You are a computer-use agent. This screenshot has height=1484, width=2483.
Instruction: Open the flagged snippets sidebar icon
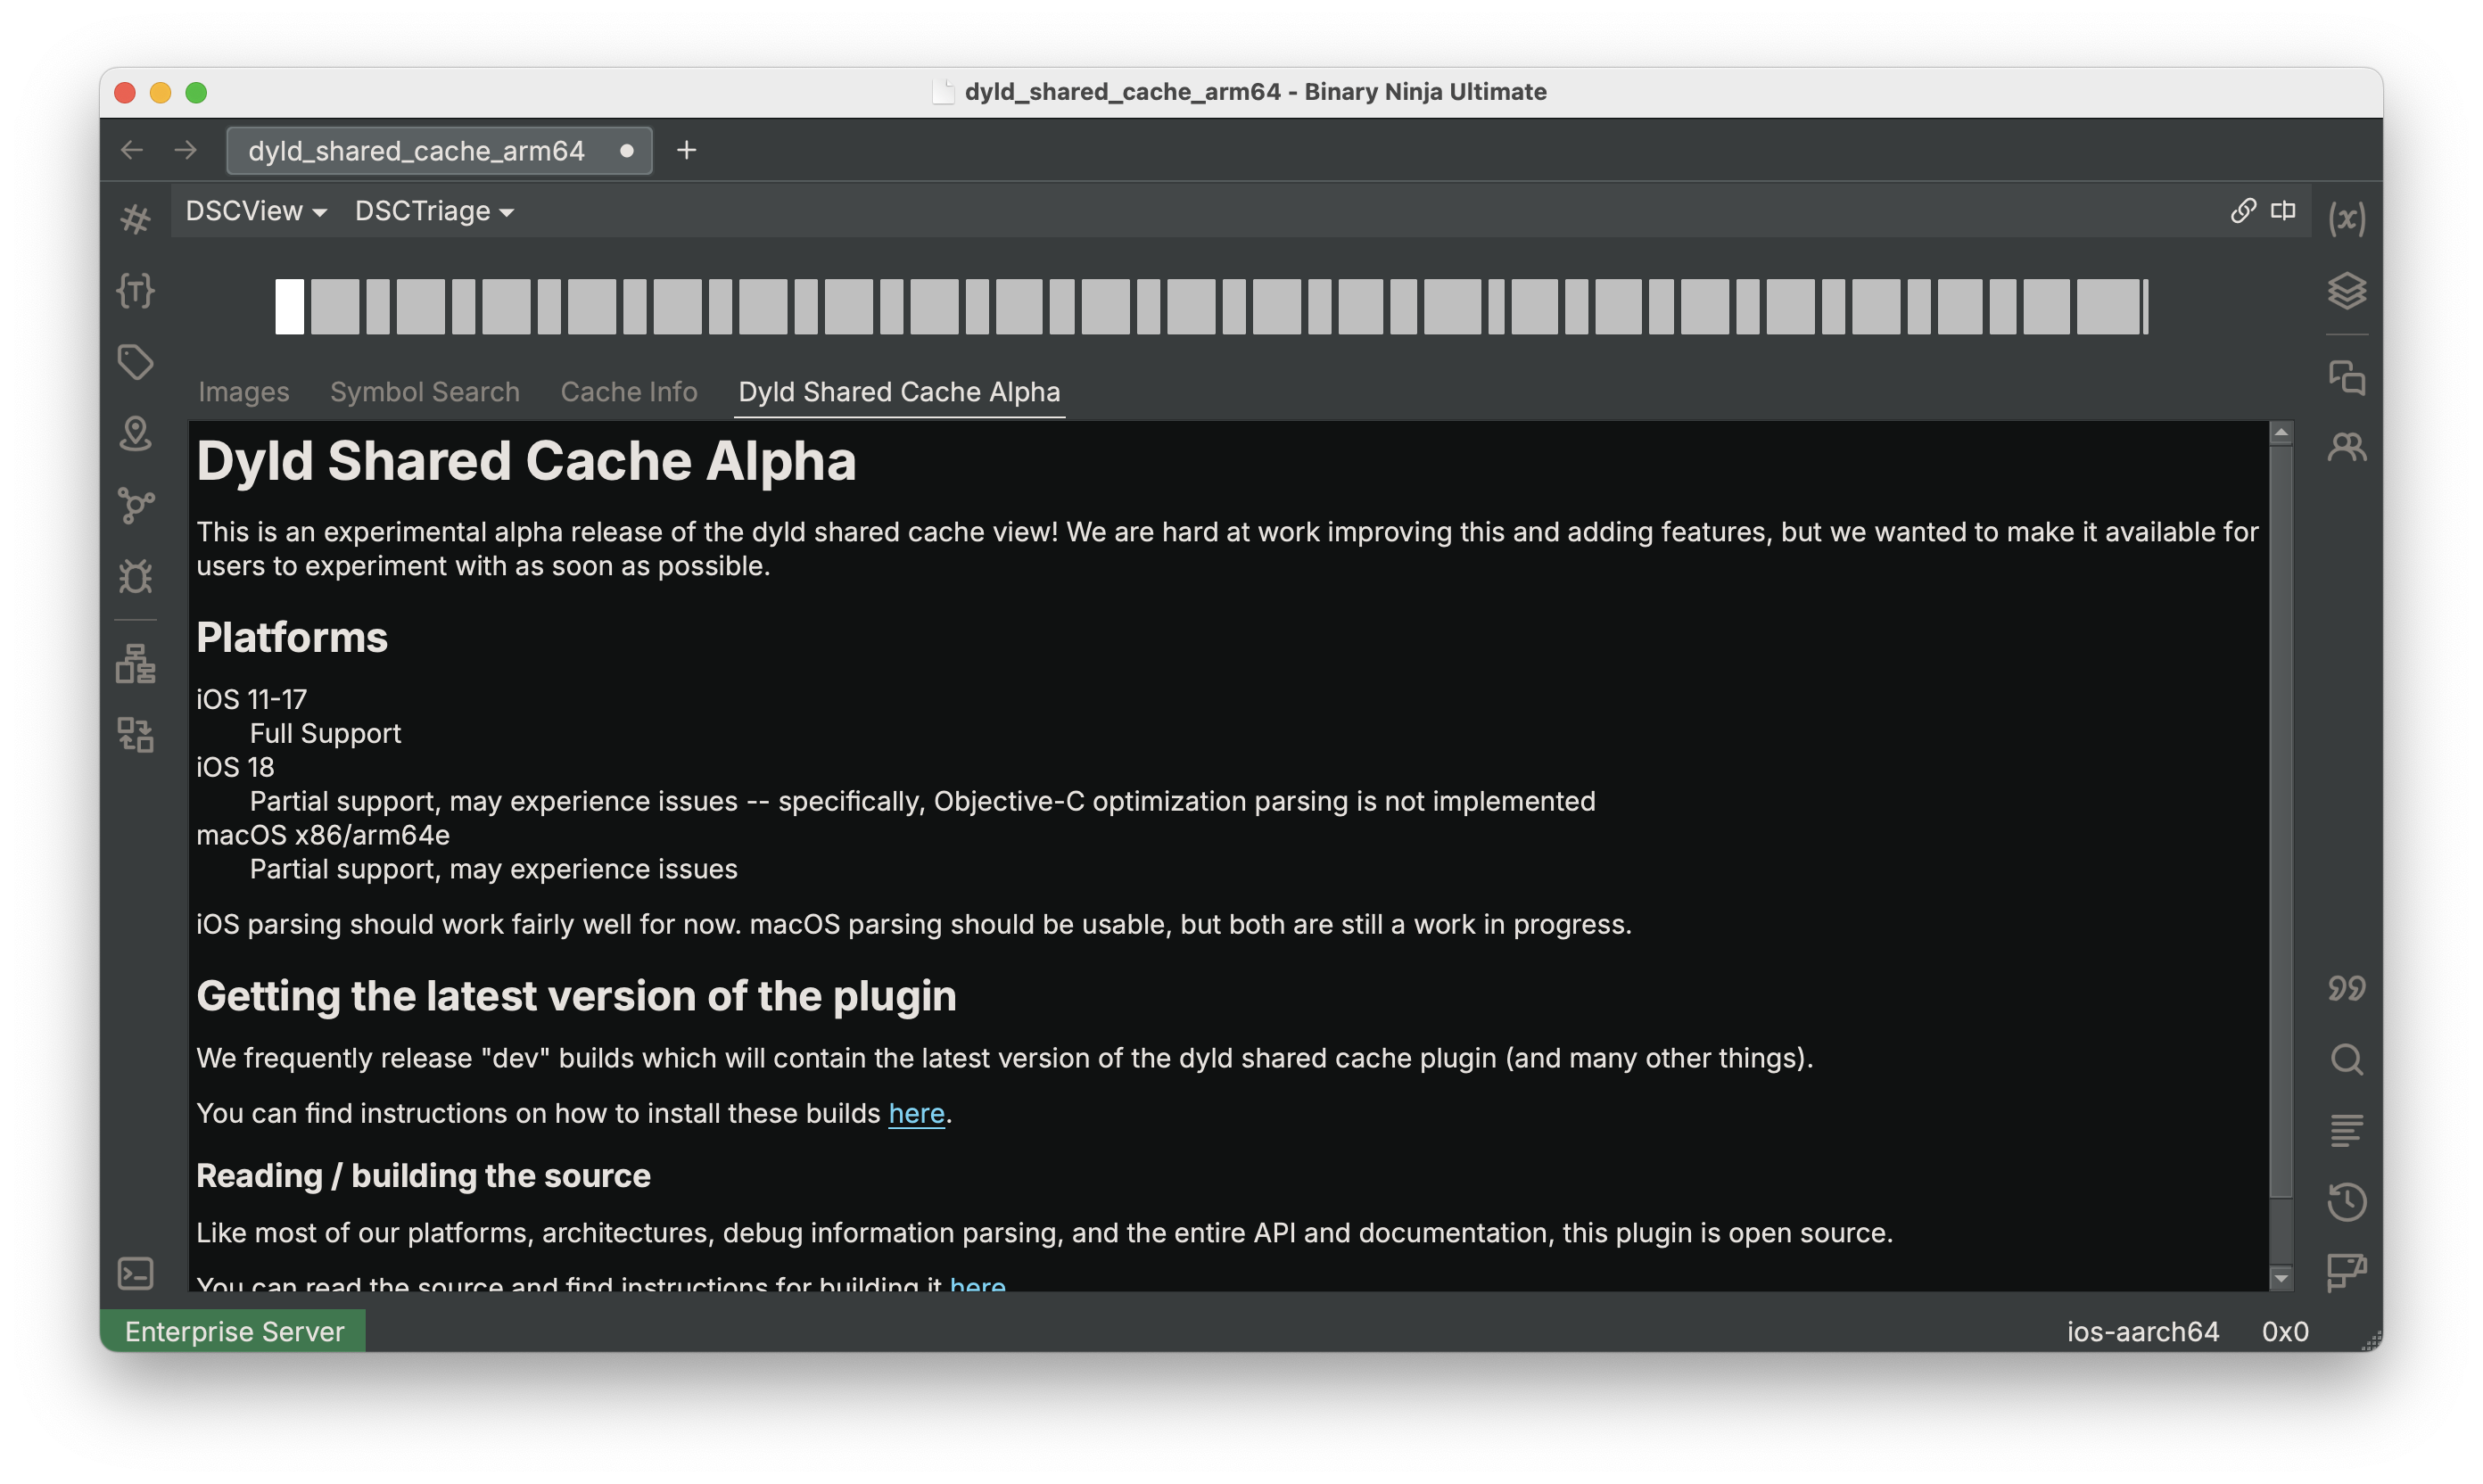2346,1273
